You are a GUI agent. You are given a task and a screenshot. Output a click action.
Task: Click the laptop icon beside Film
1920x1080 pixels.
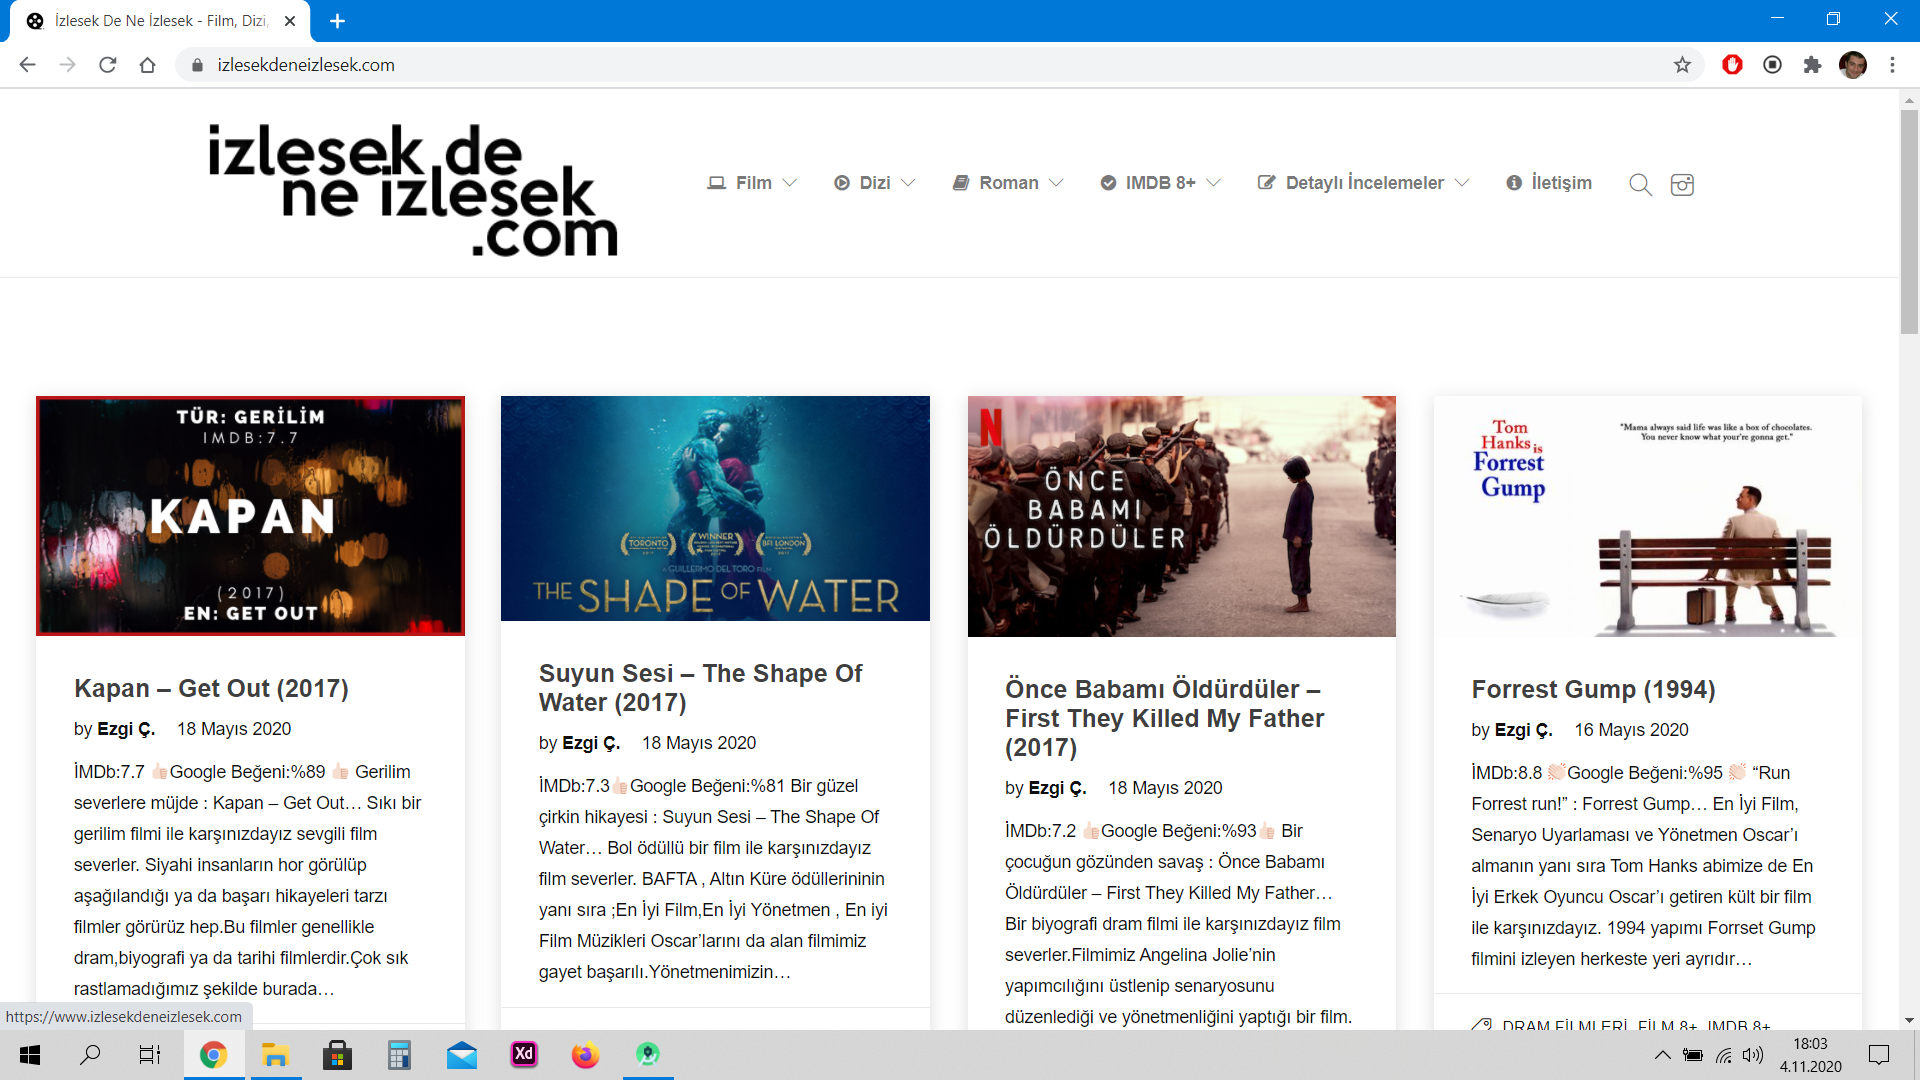click(x=716, y=183)
